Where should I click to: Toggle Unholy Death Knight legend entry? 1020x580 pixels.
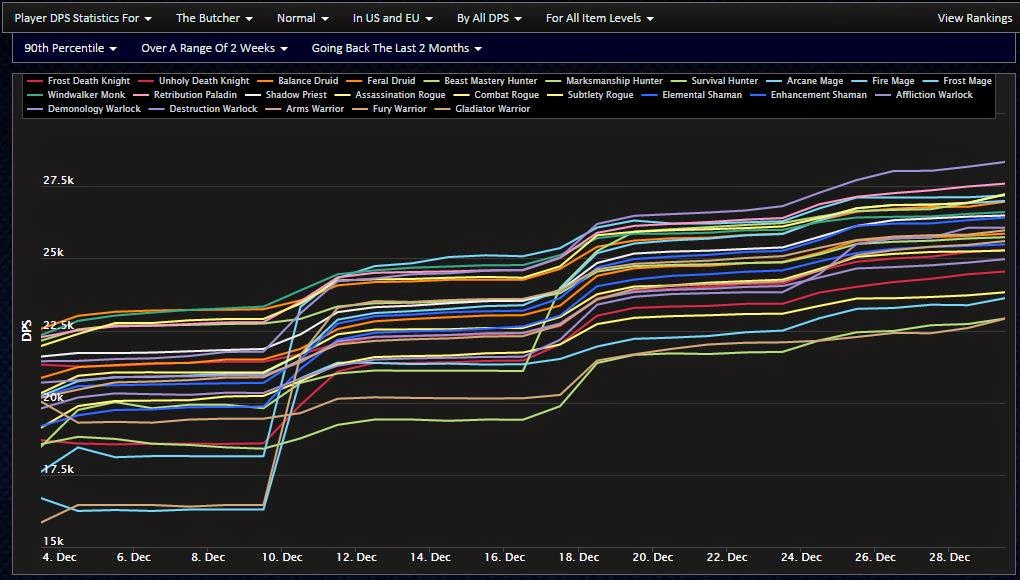click(x=195, y=81)
